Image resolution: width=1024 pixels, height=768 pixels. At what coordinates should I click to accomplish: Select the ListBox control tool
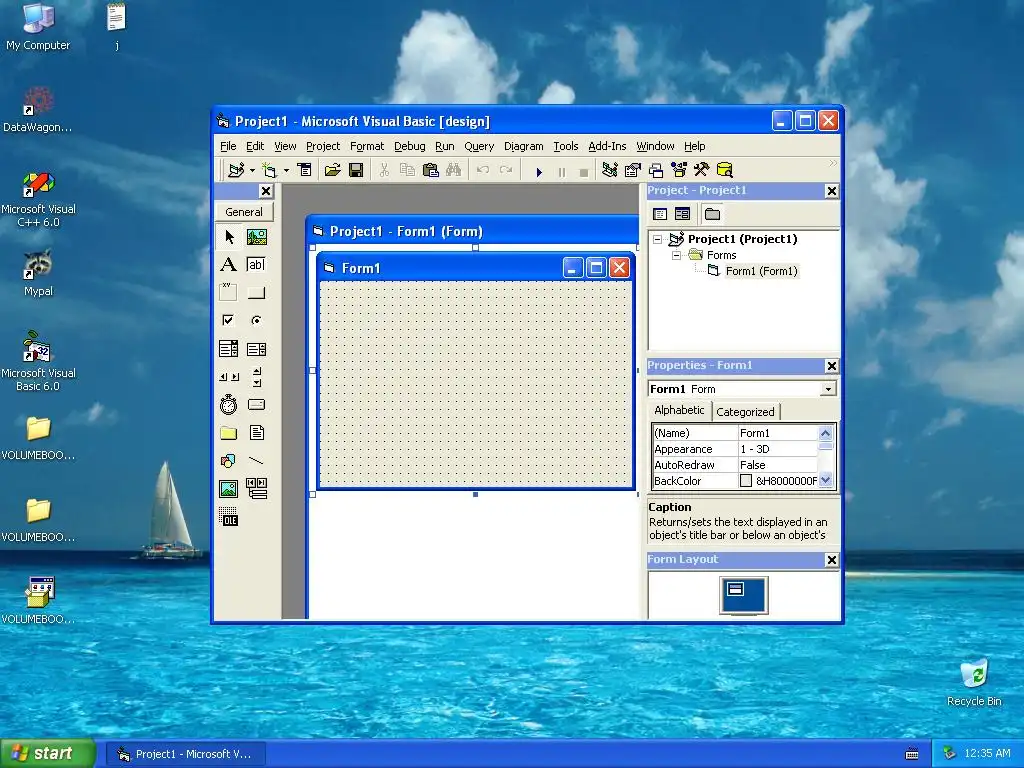coord(257,349)
